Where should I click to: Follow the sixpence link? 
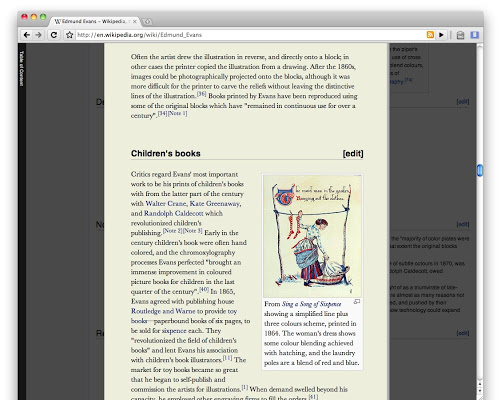tap(174, 331)
